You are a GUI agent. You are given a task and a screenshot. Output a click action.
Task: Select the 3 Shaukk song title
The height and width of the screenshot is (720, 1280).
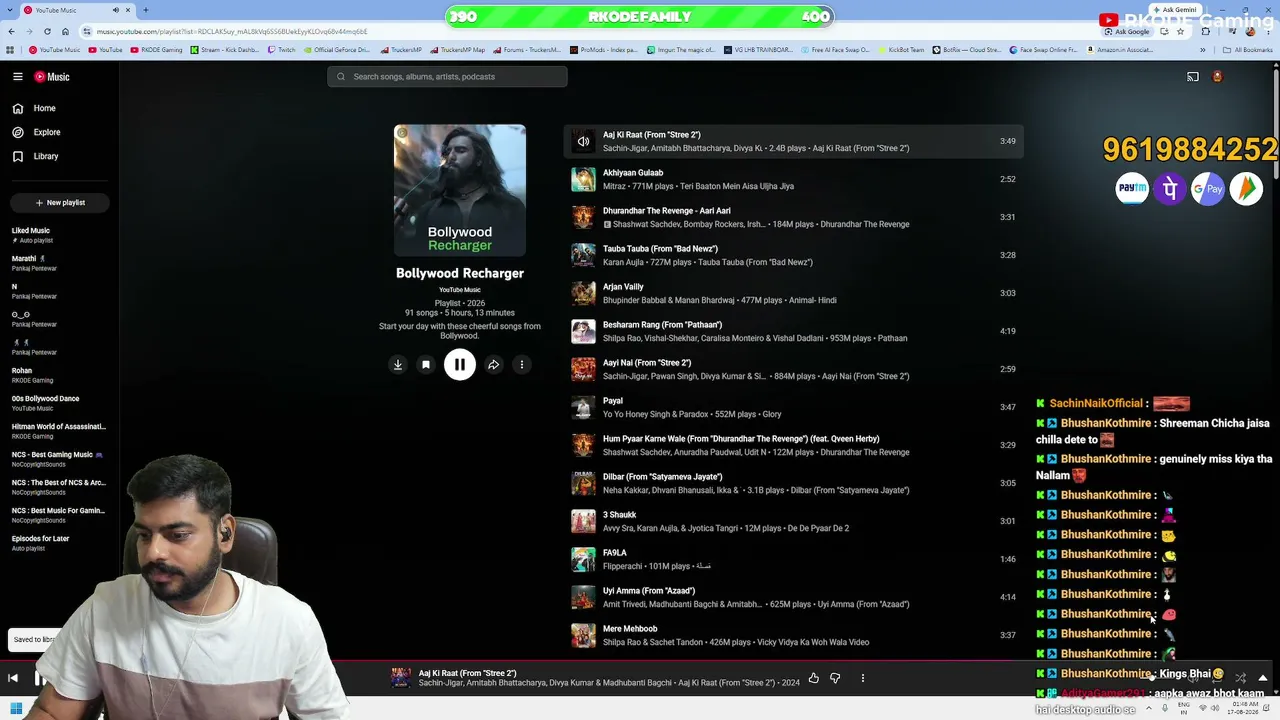point(619,515)
